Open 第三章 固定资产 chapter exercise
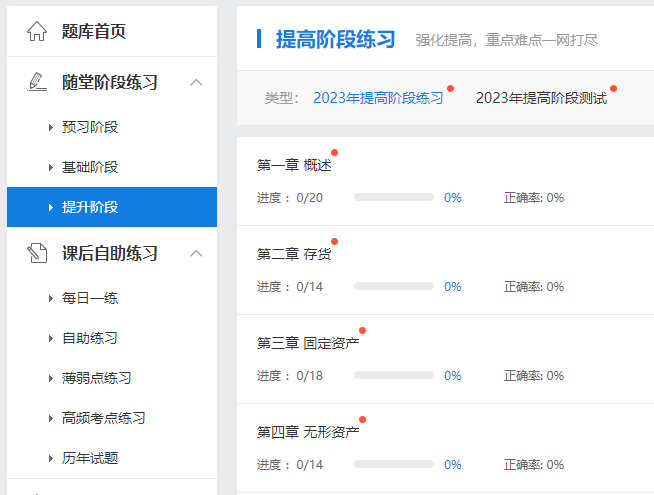Image resolution: width=654 pixels, height=495 pixels. coord(308,343)
